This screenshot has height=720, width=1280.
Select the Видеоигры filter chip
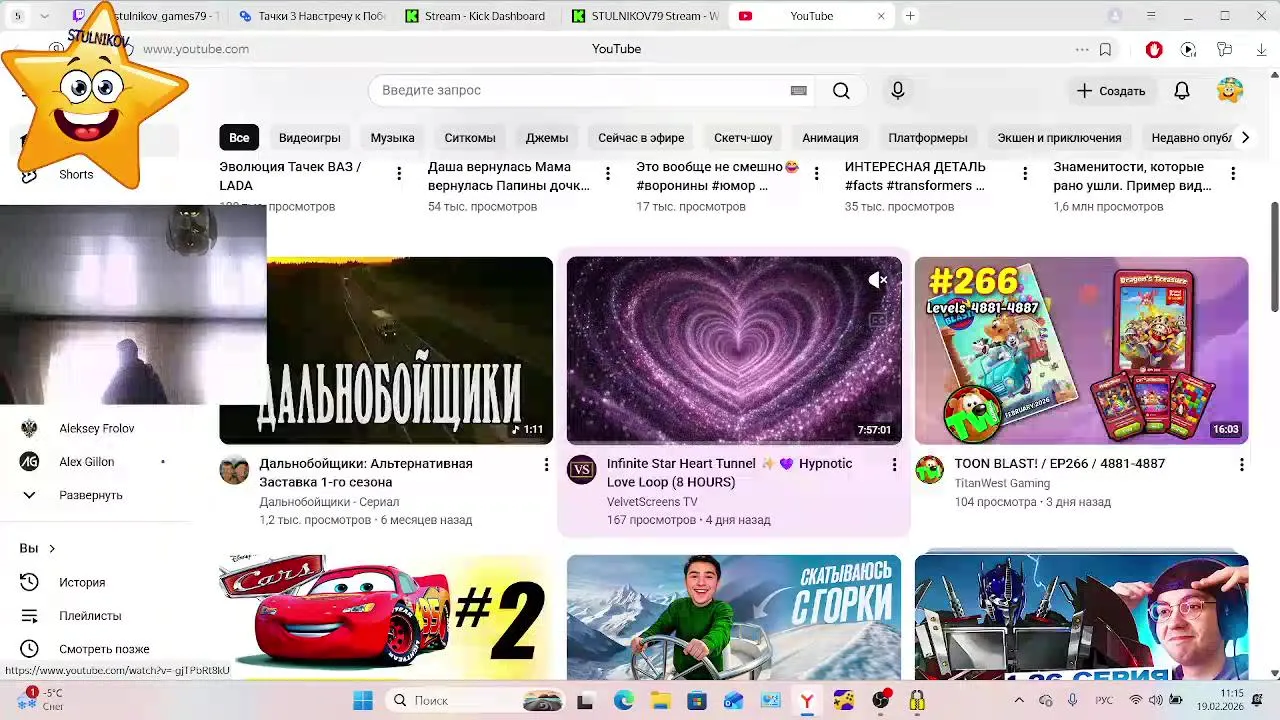[x=310, y=138]
